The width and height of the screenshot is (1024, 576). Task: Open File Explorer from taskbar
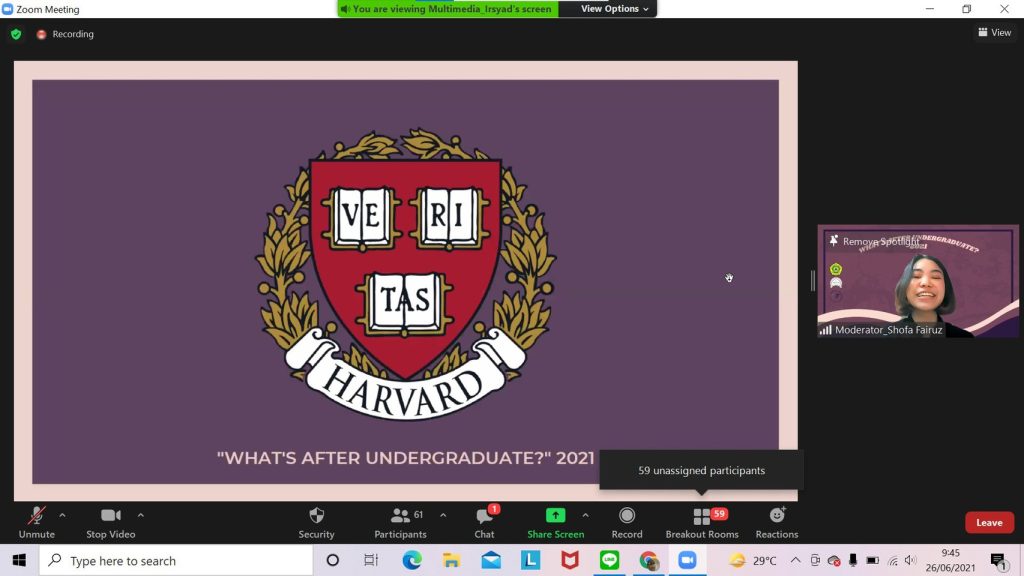pos(451,560)
